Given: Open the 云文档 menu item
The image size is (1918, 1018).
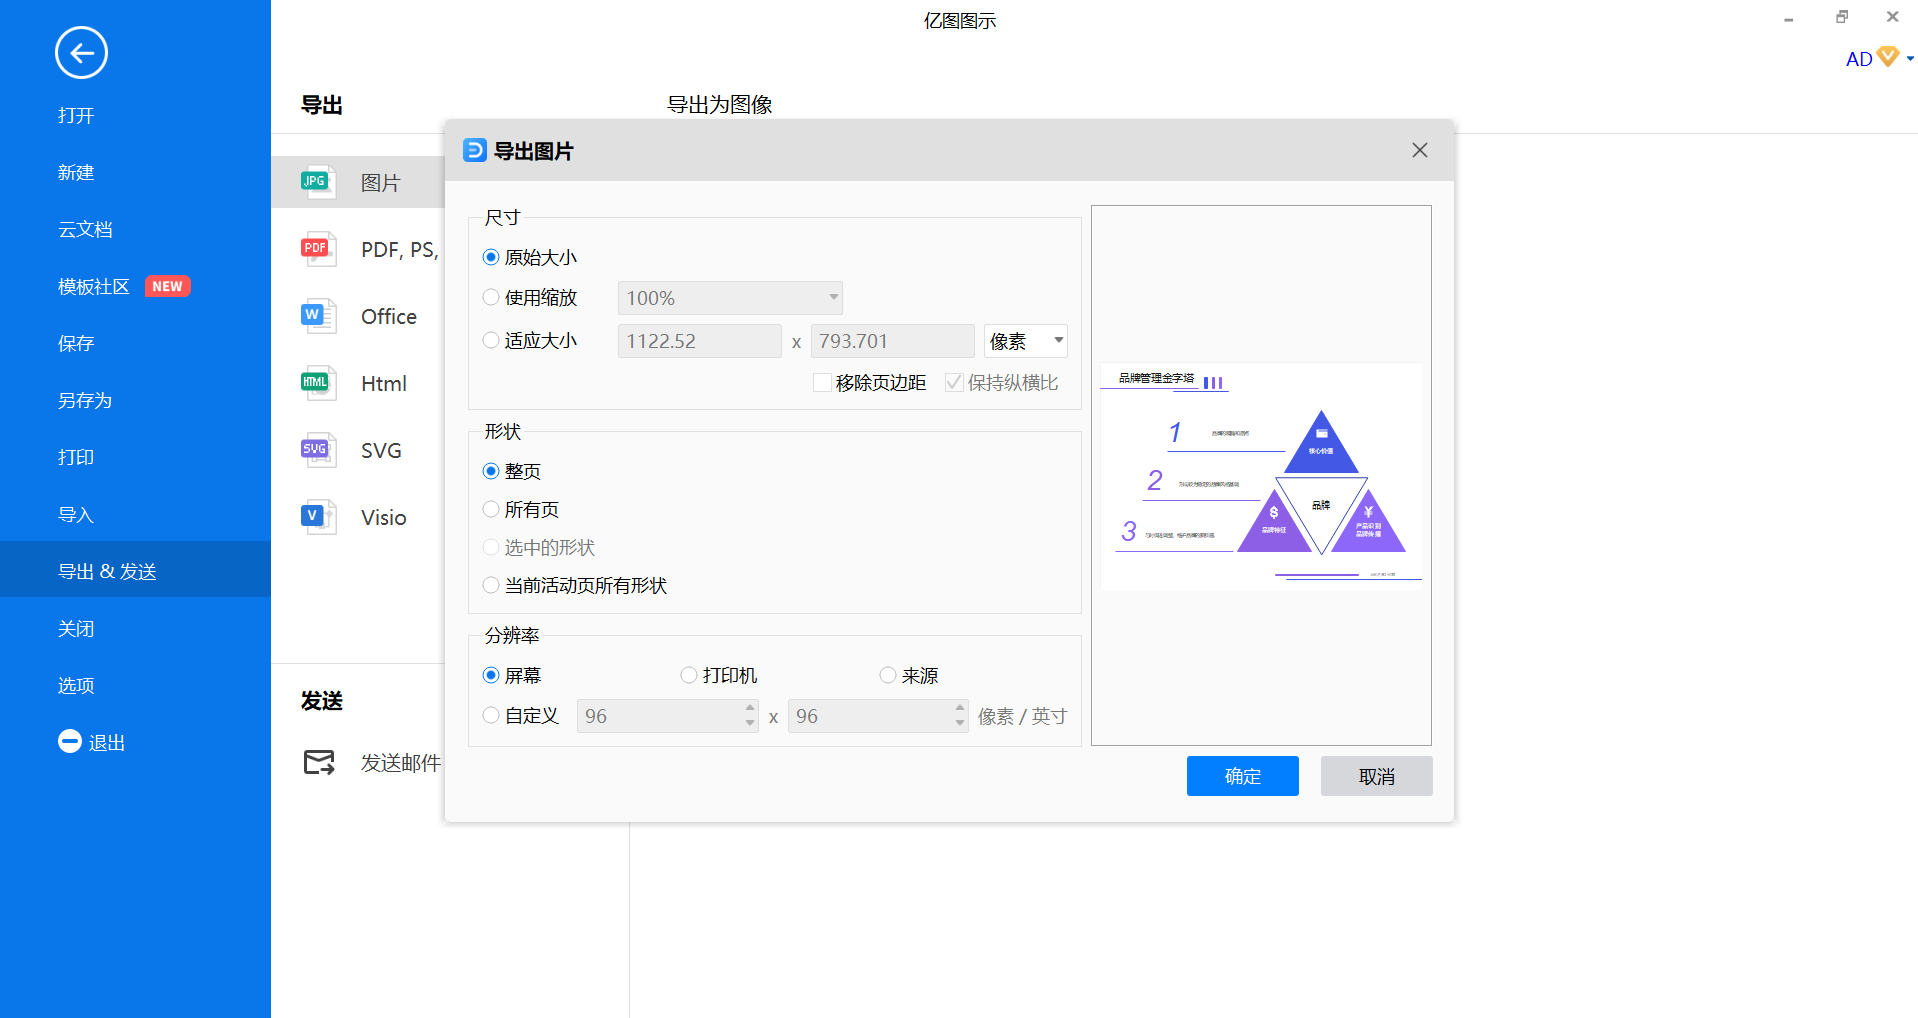Looking at the screenshot, I should tap(85, 229).
